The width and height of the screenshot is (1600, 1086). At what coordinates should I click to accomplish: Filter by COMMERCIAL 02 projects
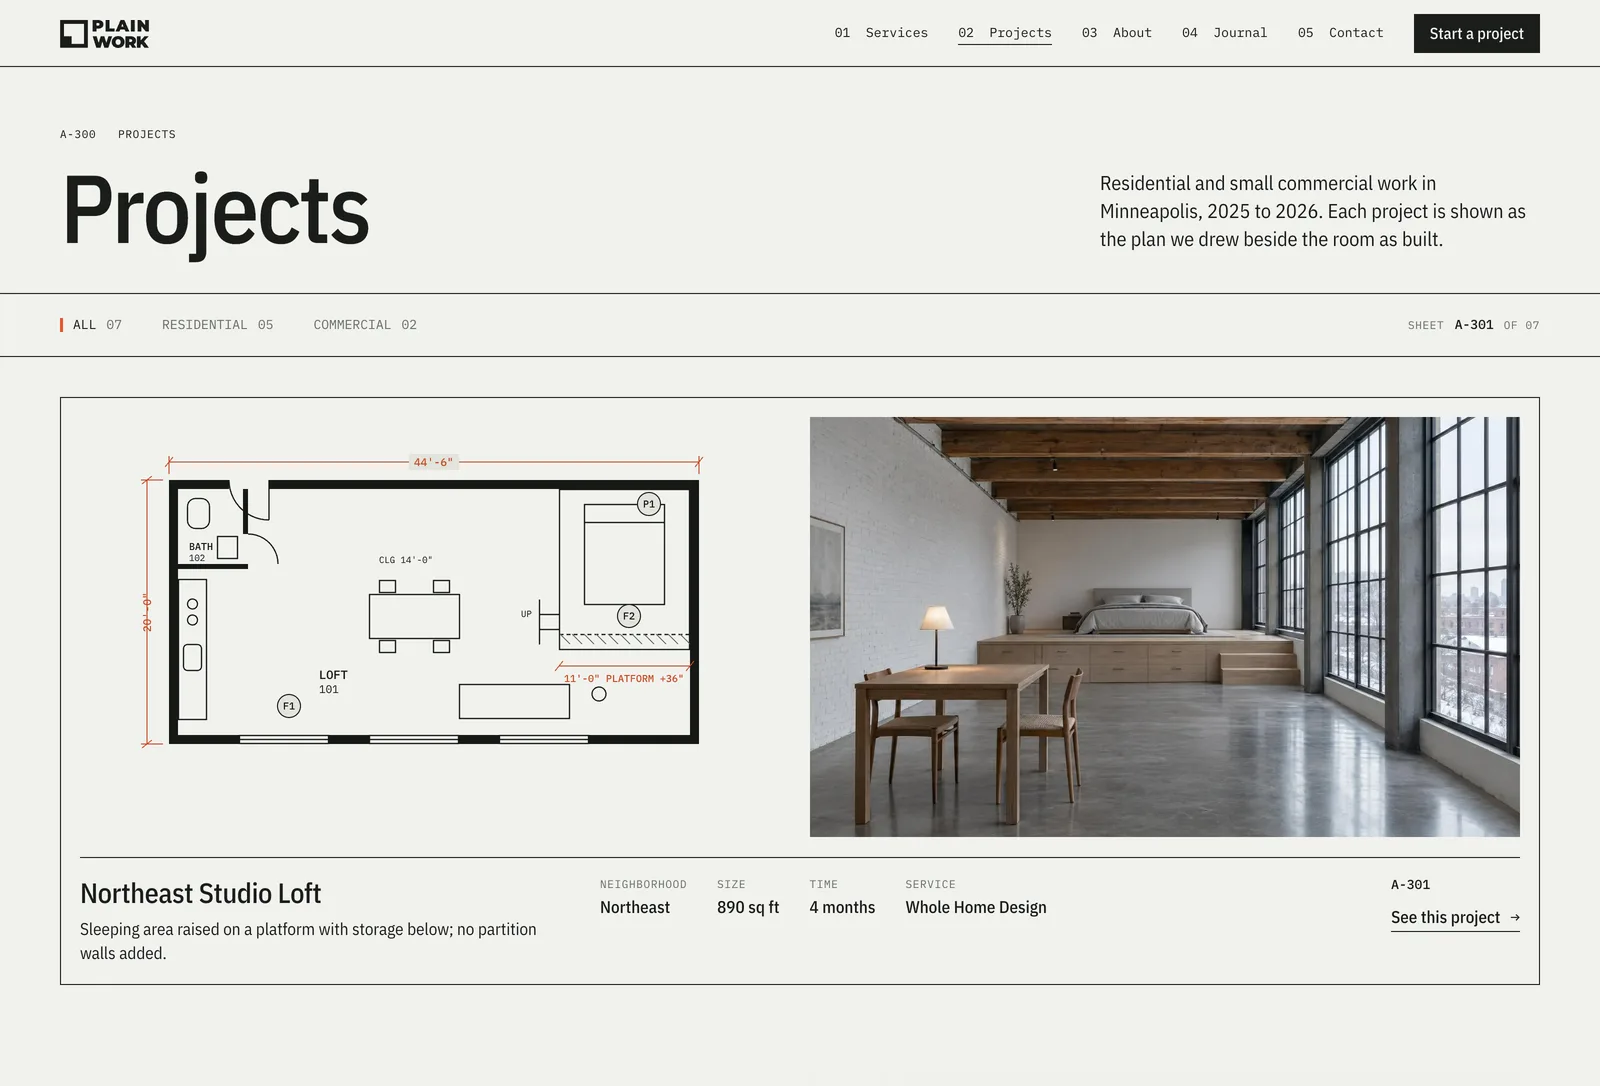[x=365, y=325]
